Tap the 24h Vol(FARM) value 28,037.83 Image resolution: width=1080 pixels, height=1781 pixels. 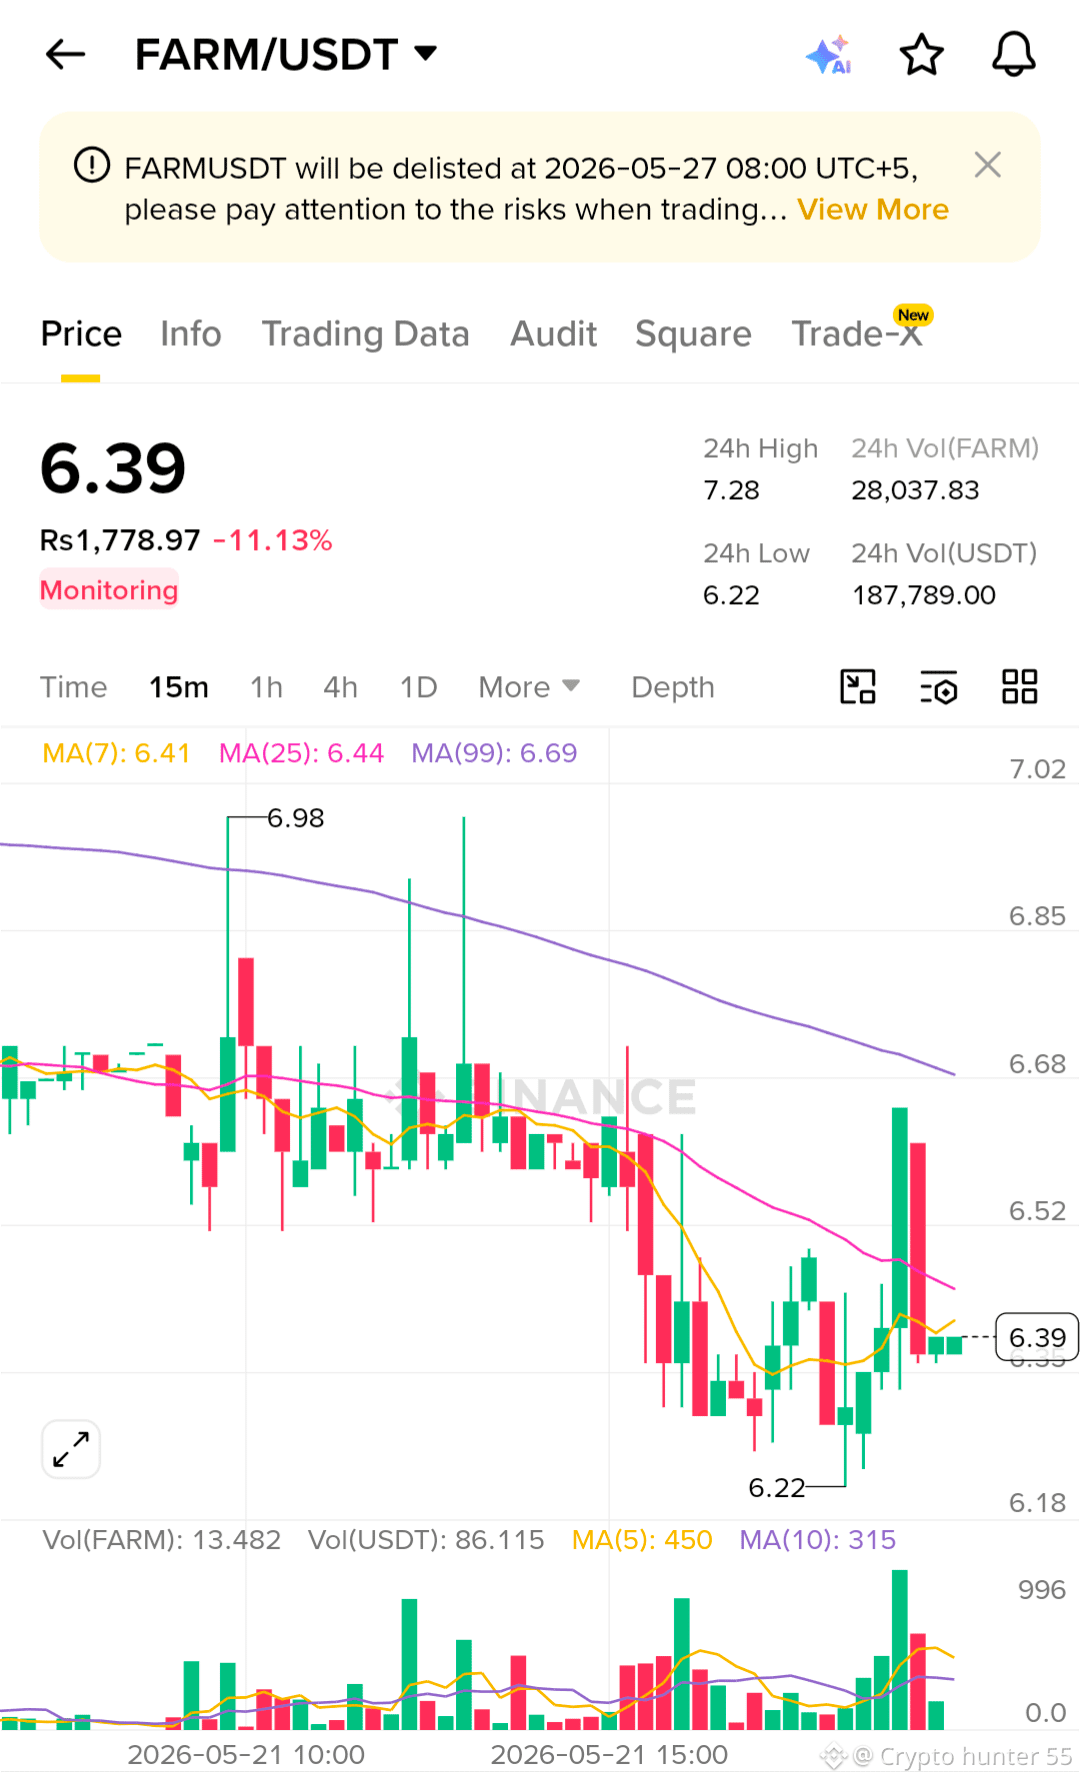915,490
